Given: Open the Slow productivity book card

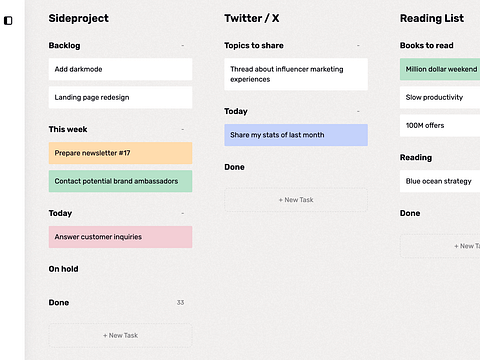Looking at the screenshot, I should 440,97.
